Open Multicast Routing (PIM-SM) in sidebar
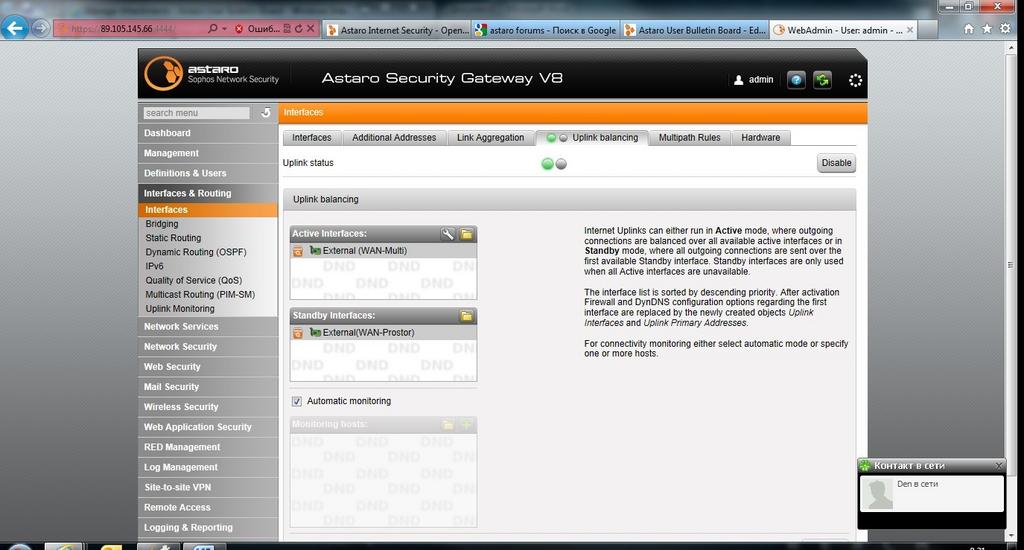Image resolution: width=1024 pixels, height=550 pixels. [x=200, y=295]
